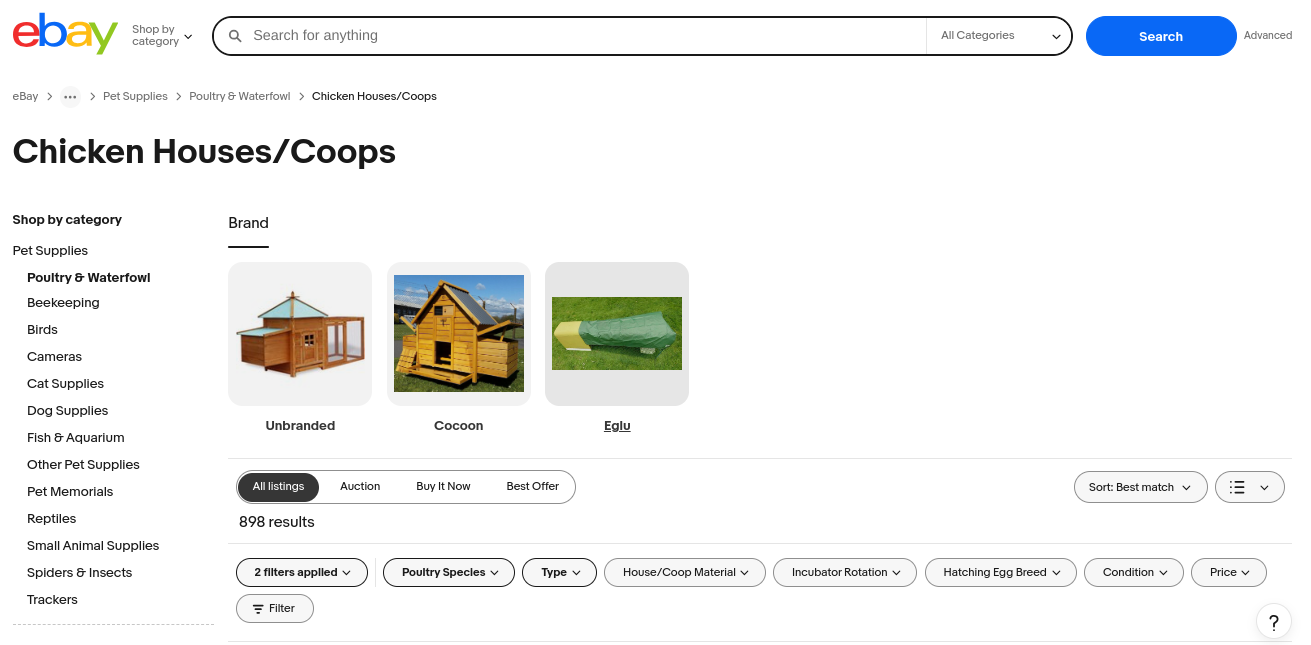Switch to the All listings tab
1311x645 pixels.
(278, 486)
